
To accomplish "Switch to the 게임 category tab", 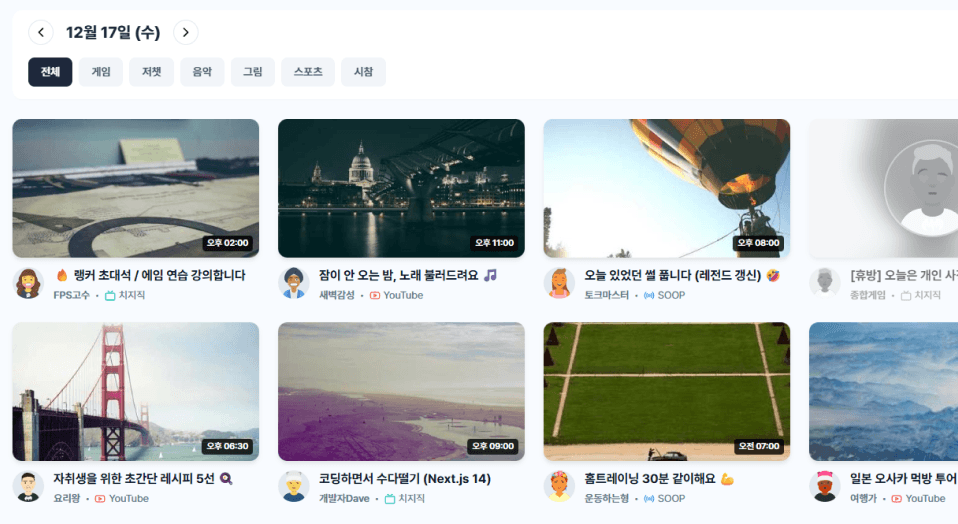I will click(x=101, y=72).
